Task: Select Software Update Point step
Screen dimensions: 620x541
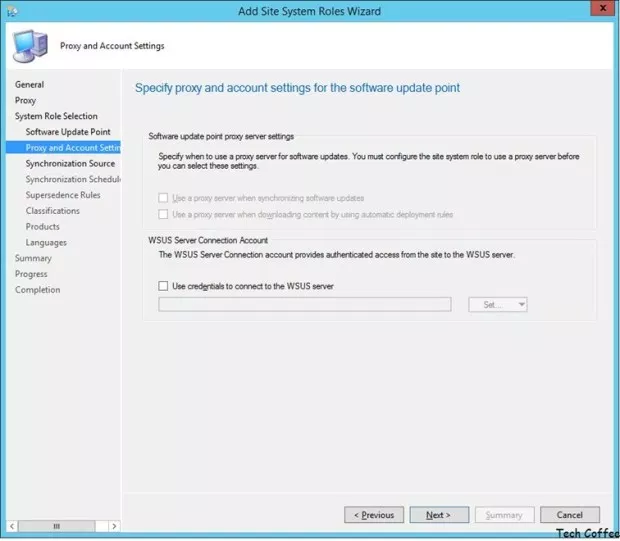Action: click(68, 132)
